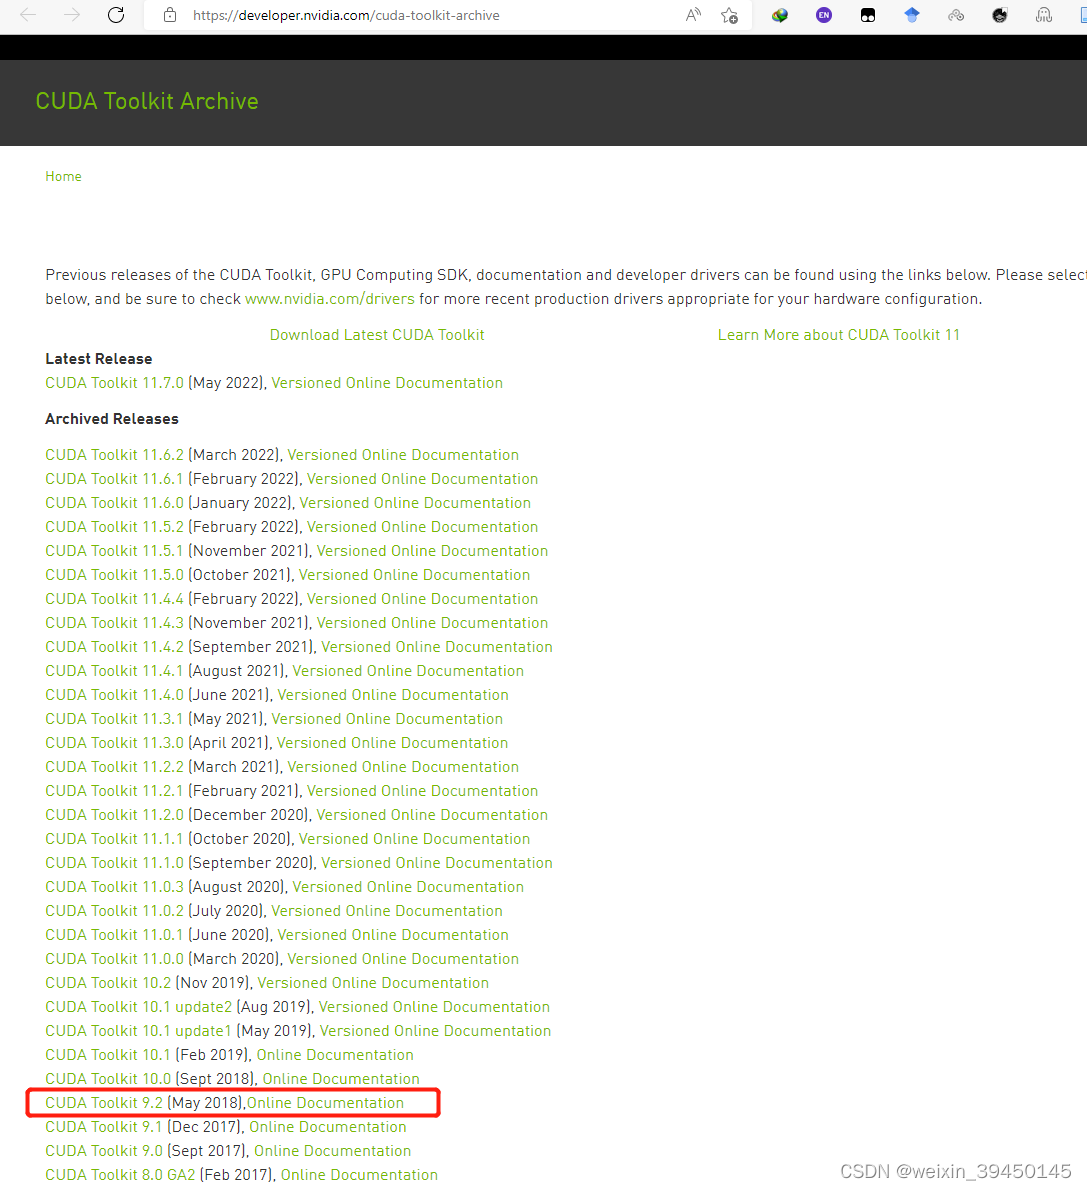This screenshot has width=1087, height=1190.
Task: Open Online Documentation for CUDA 10.0
Action: point(341,1078)
